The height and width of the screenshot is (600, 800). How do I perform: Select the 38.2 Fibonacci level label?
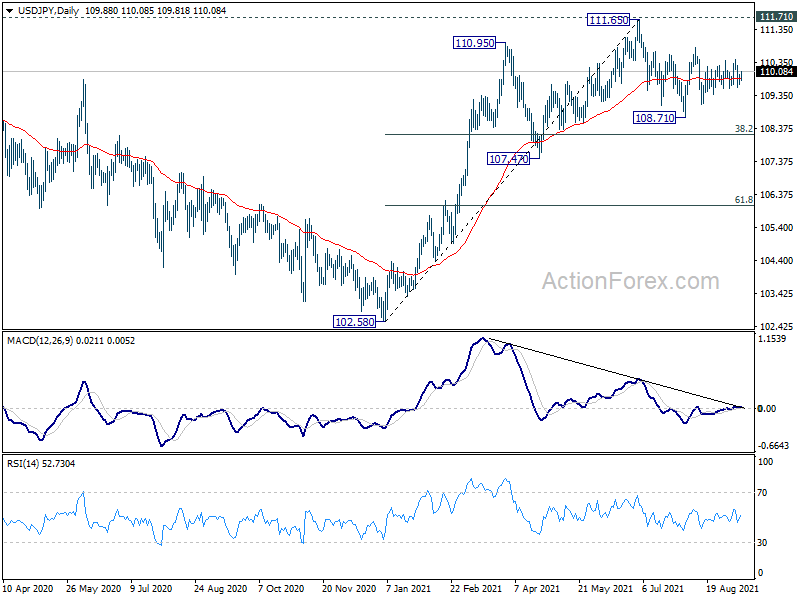click(743, 129)
